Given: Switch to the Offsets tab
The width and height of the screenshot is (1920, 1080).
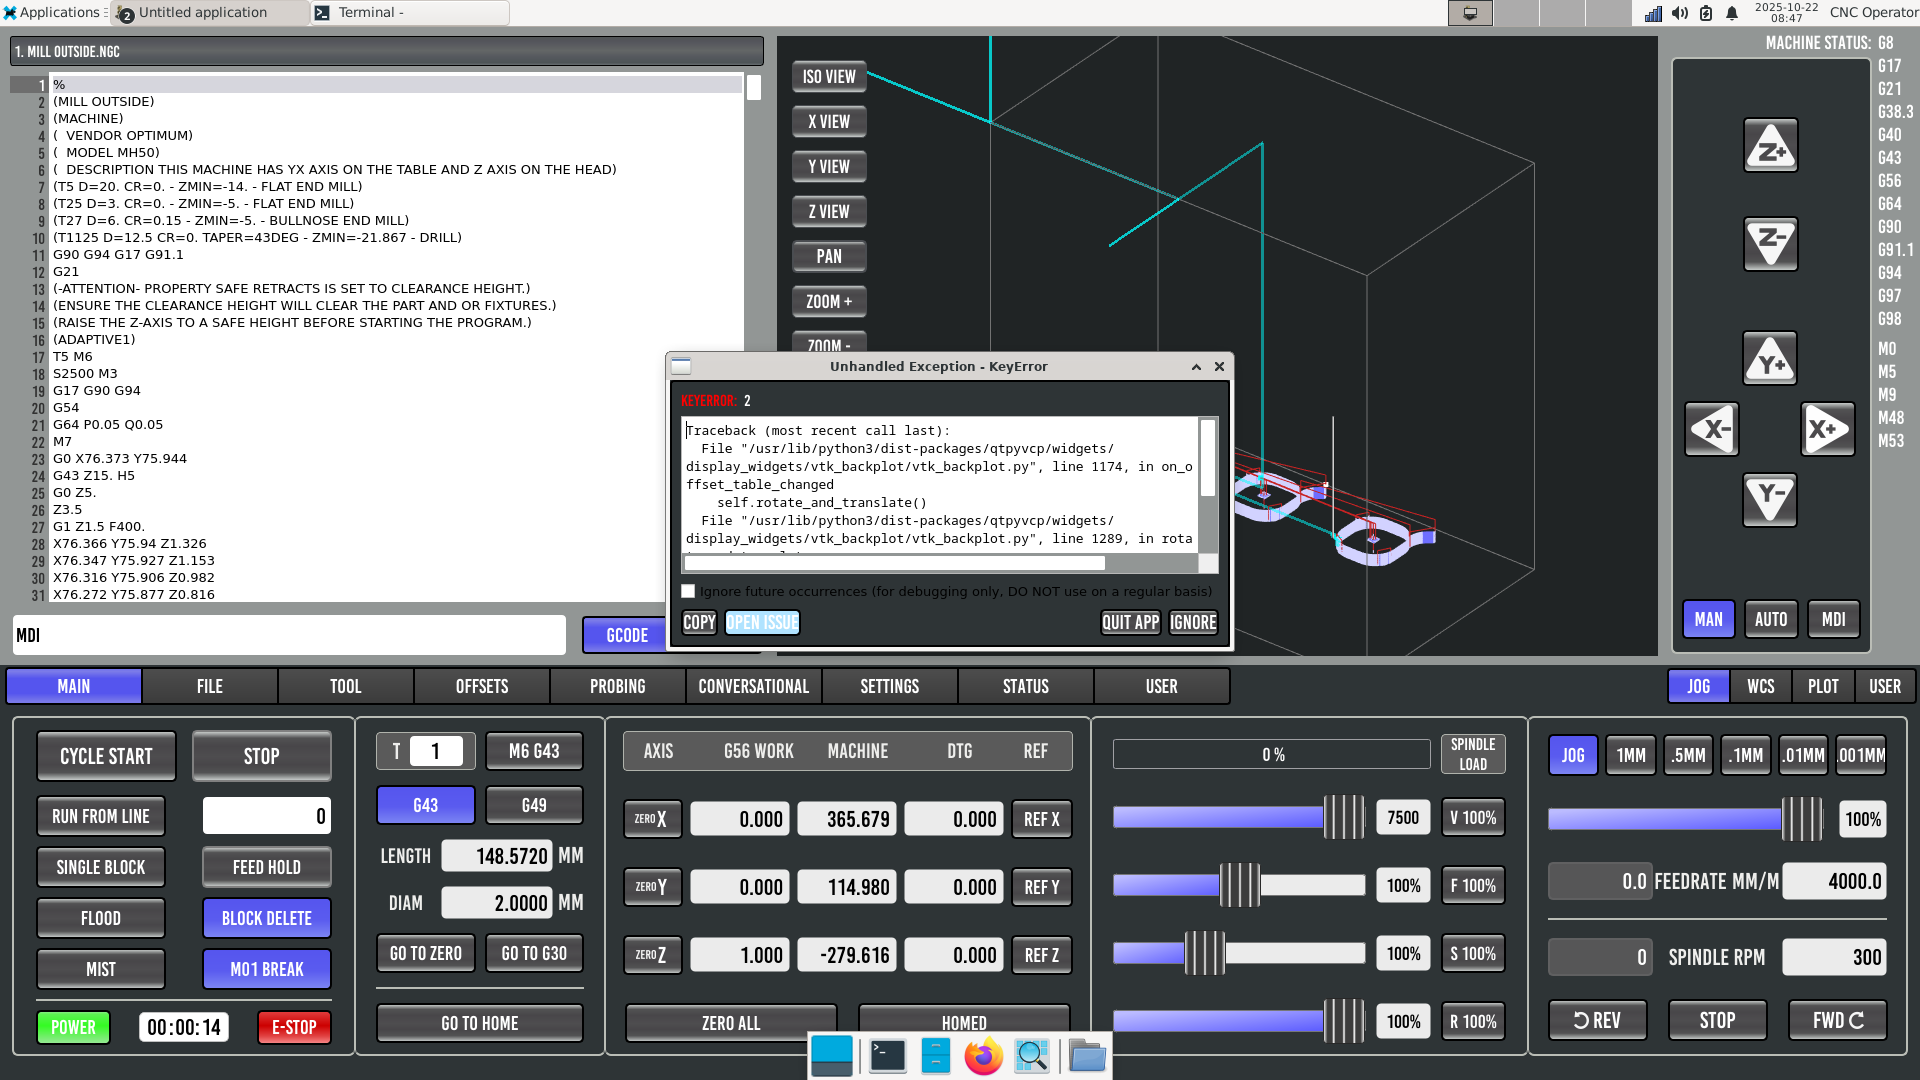Looking at the screenshot, I should pyautogui.click(x=481, y=686).
